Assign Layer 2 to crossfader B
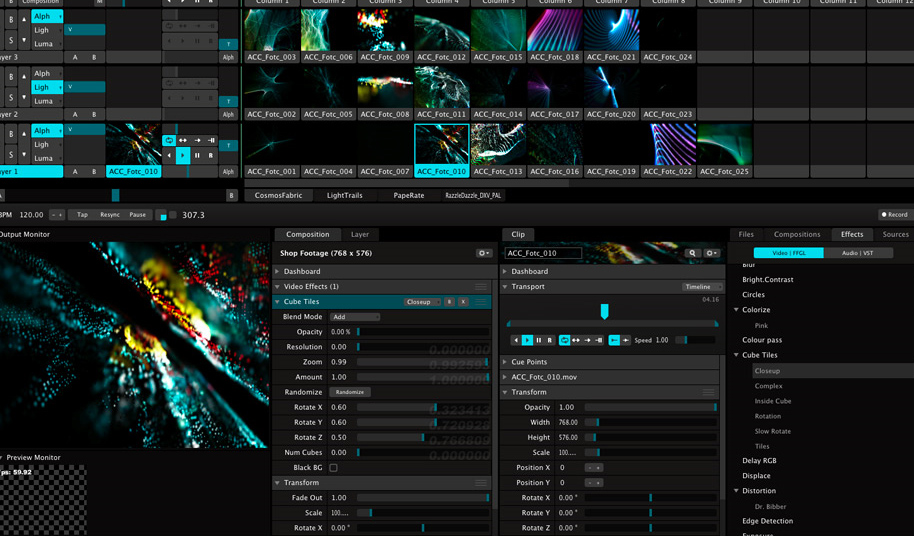This screenshot has height=536, width=914. (x=94, y=115)
